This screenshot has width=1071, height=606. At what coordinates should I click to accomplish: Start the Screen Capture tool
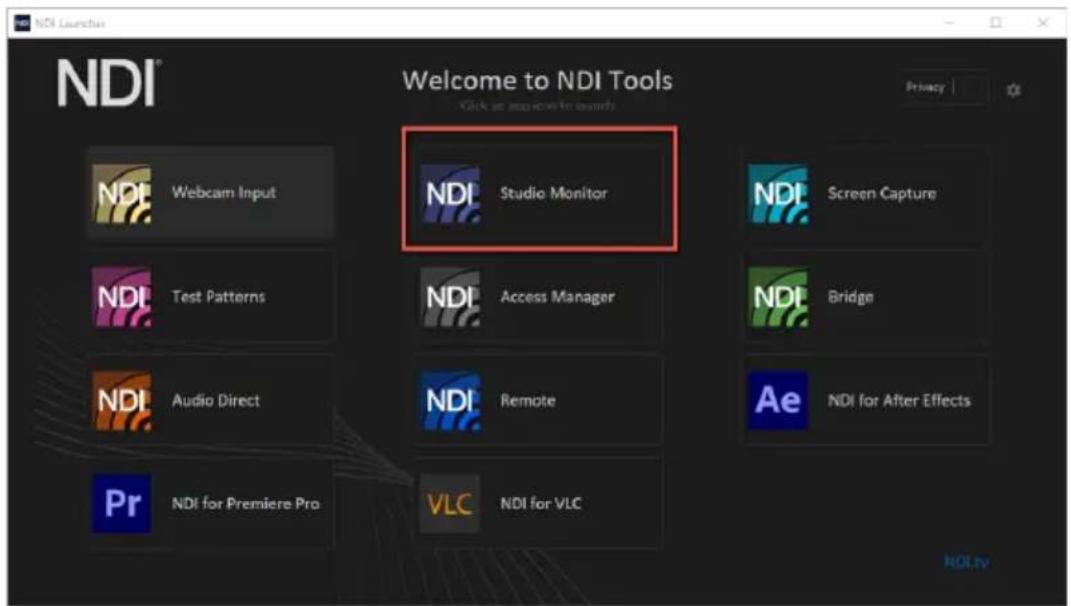pyautogui.click(x=866, y=193)
